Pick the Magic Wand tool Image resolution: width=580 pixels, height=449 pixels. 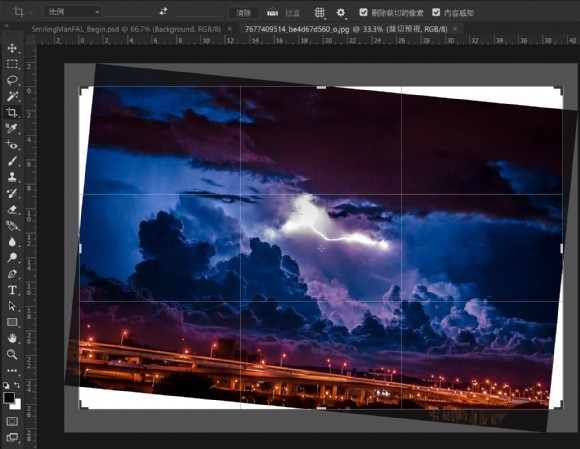click(12, 96)
